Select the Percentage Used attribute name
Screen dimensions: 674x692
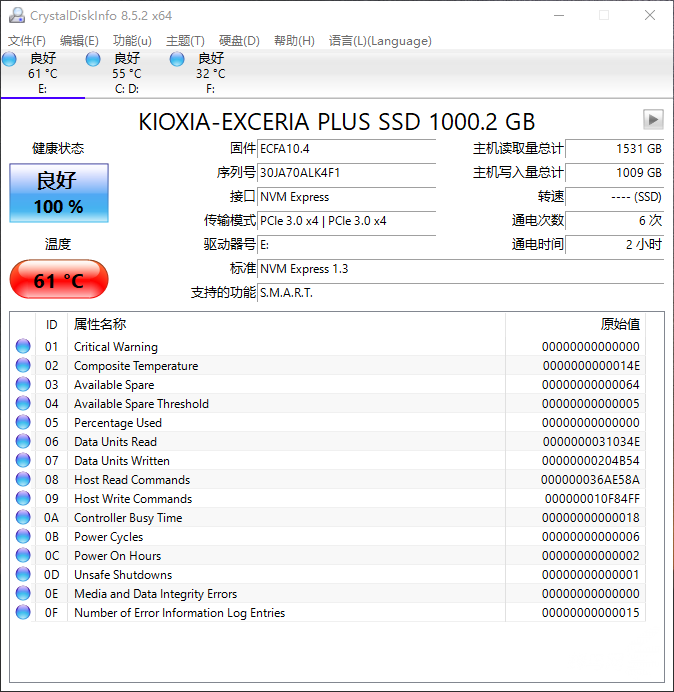(x=118, y=423)
